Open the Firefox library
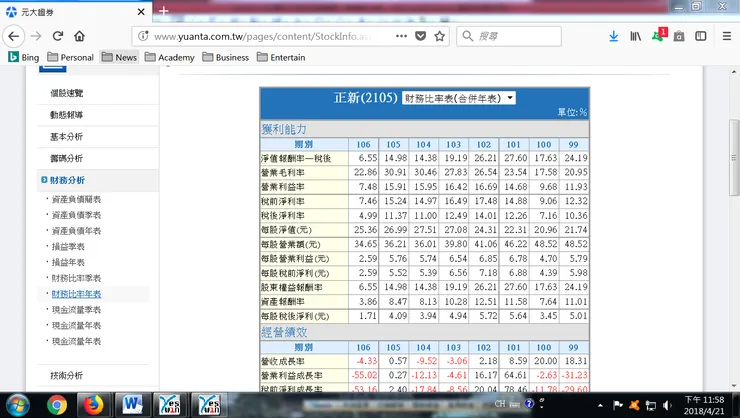The height and width of the screenshot is (418, 740). [x=635, y=36]
